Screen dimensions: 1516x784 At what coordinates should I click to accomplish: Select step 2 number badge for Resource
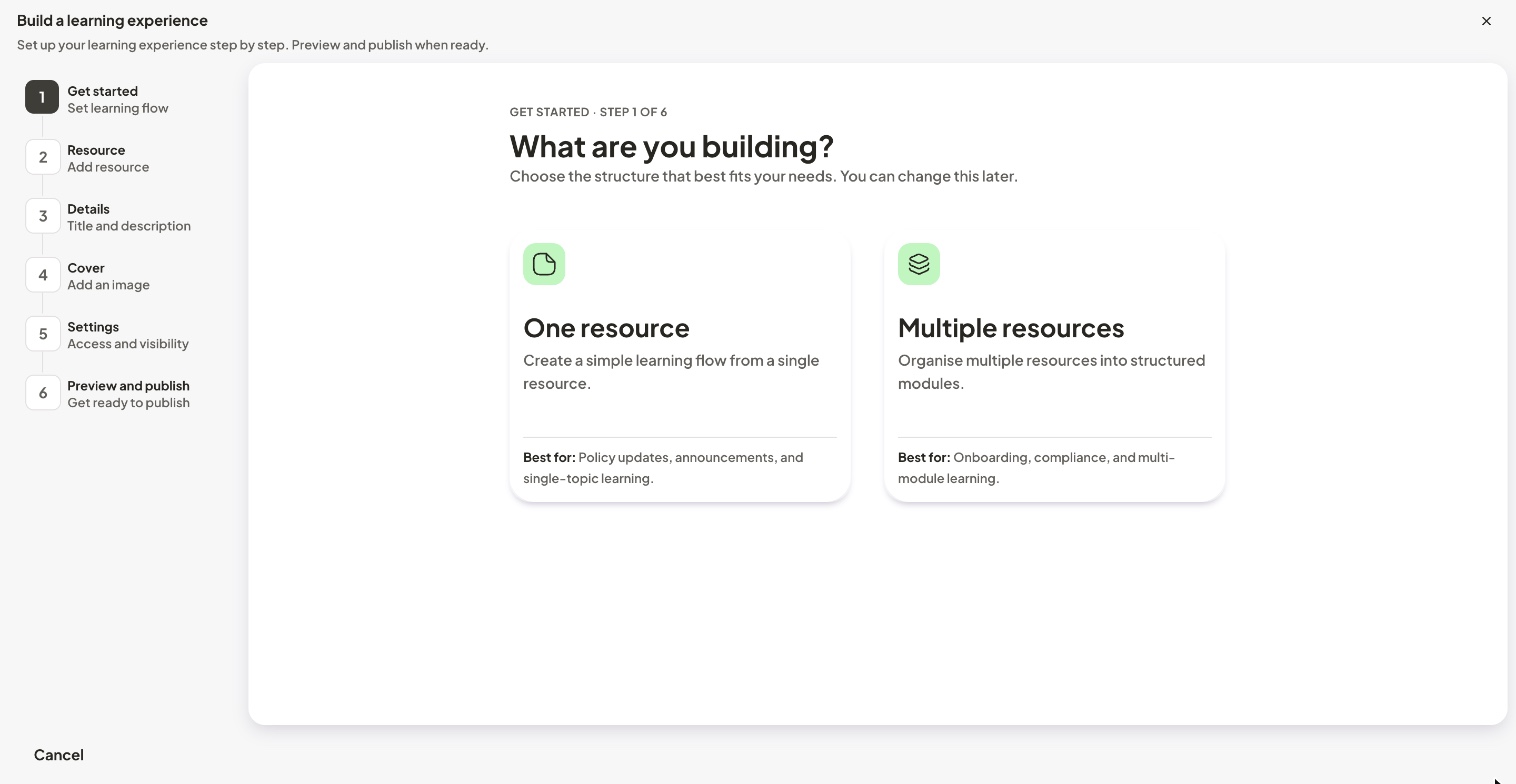click(x=43, y=157)
